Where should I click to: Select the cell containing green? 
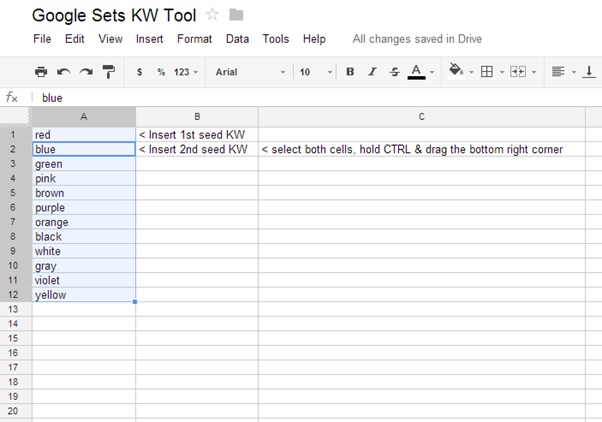[x=84, y=164]
